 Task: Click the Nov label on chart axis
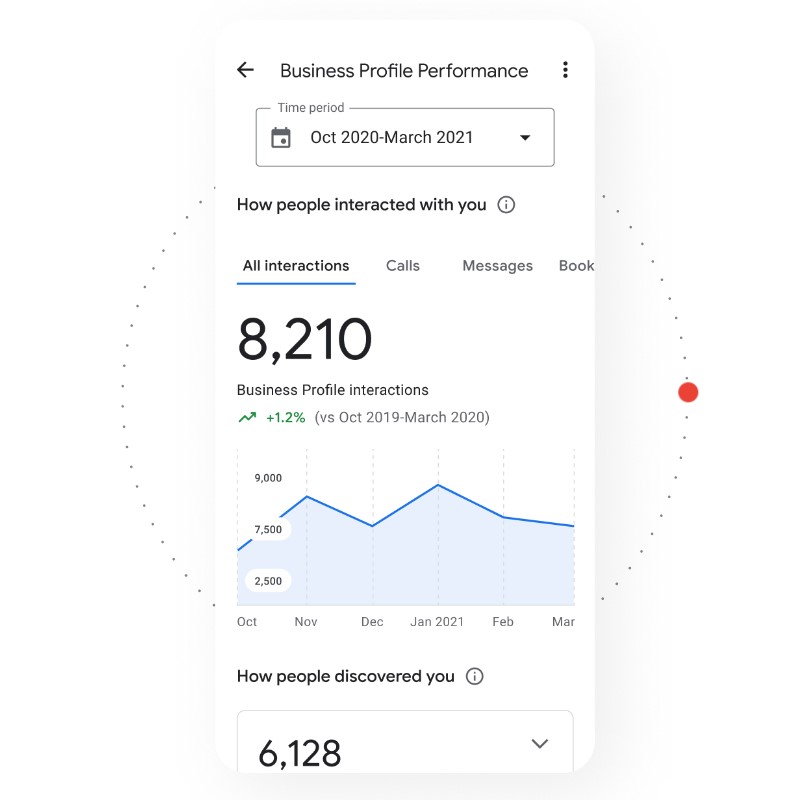point(306,622)
